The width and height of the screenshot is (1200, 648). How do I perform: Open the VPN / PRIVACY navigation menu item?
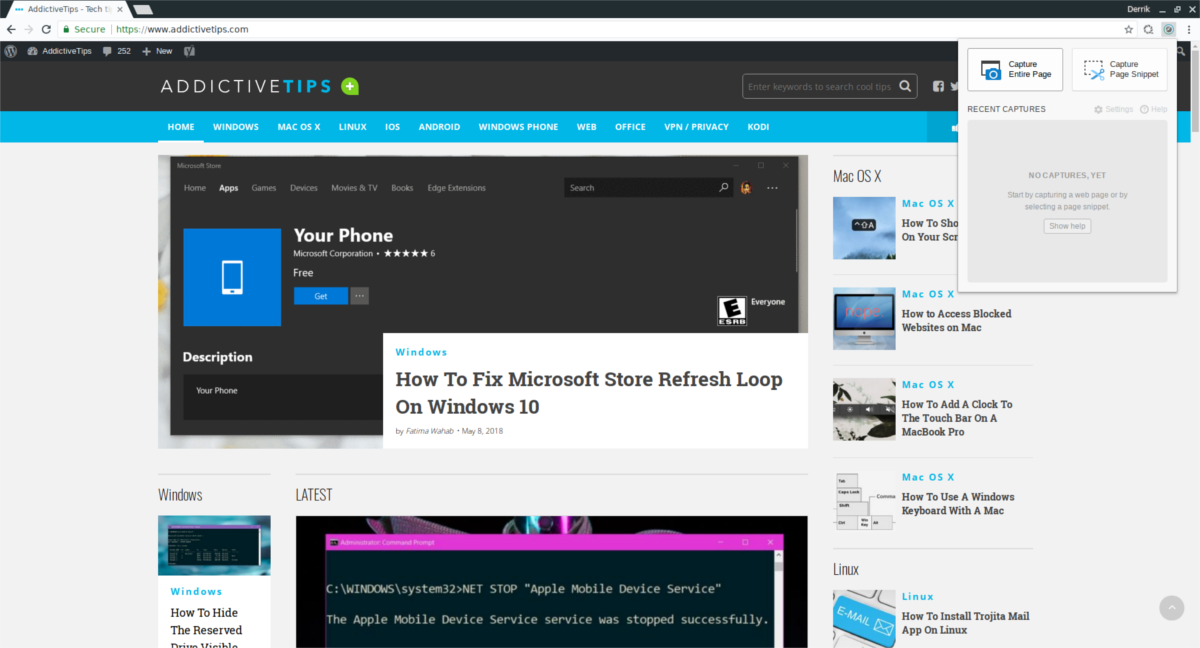click(x=696, y=127)
